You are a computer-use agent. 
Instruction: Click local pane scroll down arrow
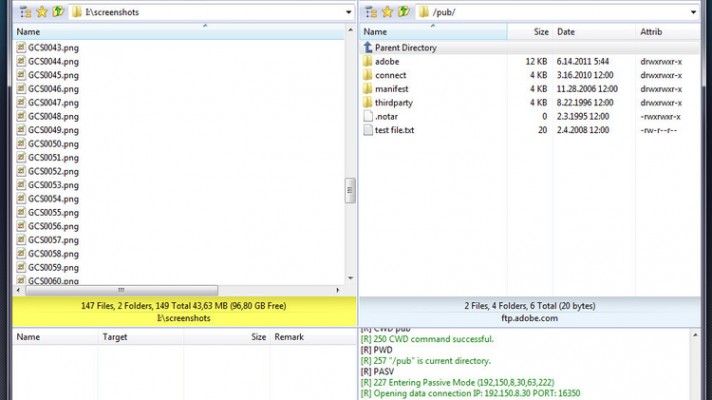350,278
